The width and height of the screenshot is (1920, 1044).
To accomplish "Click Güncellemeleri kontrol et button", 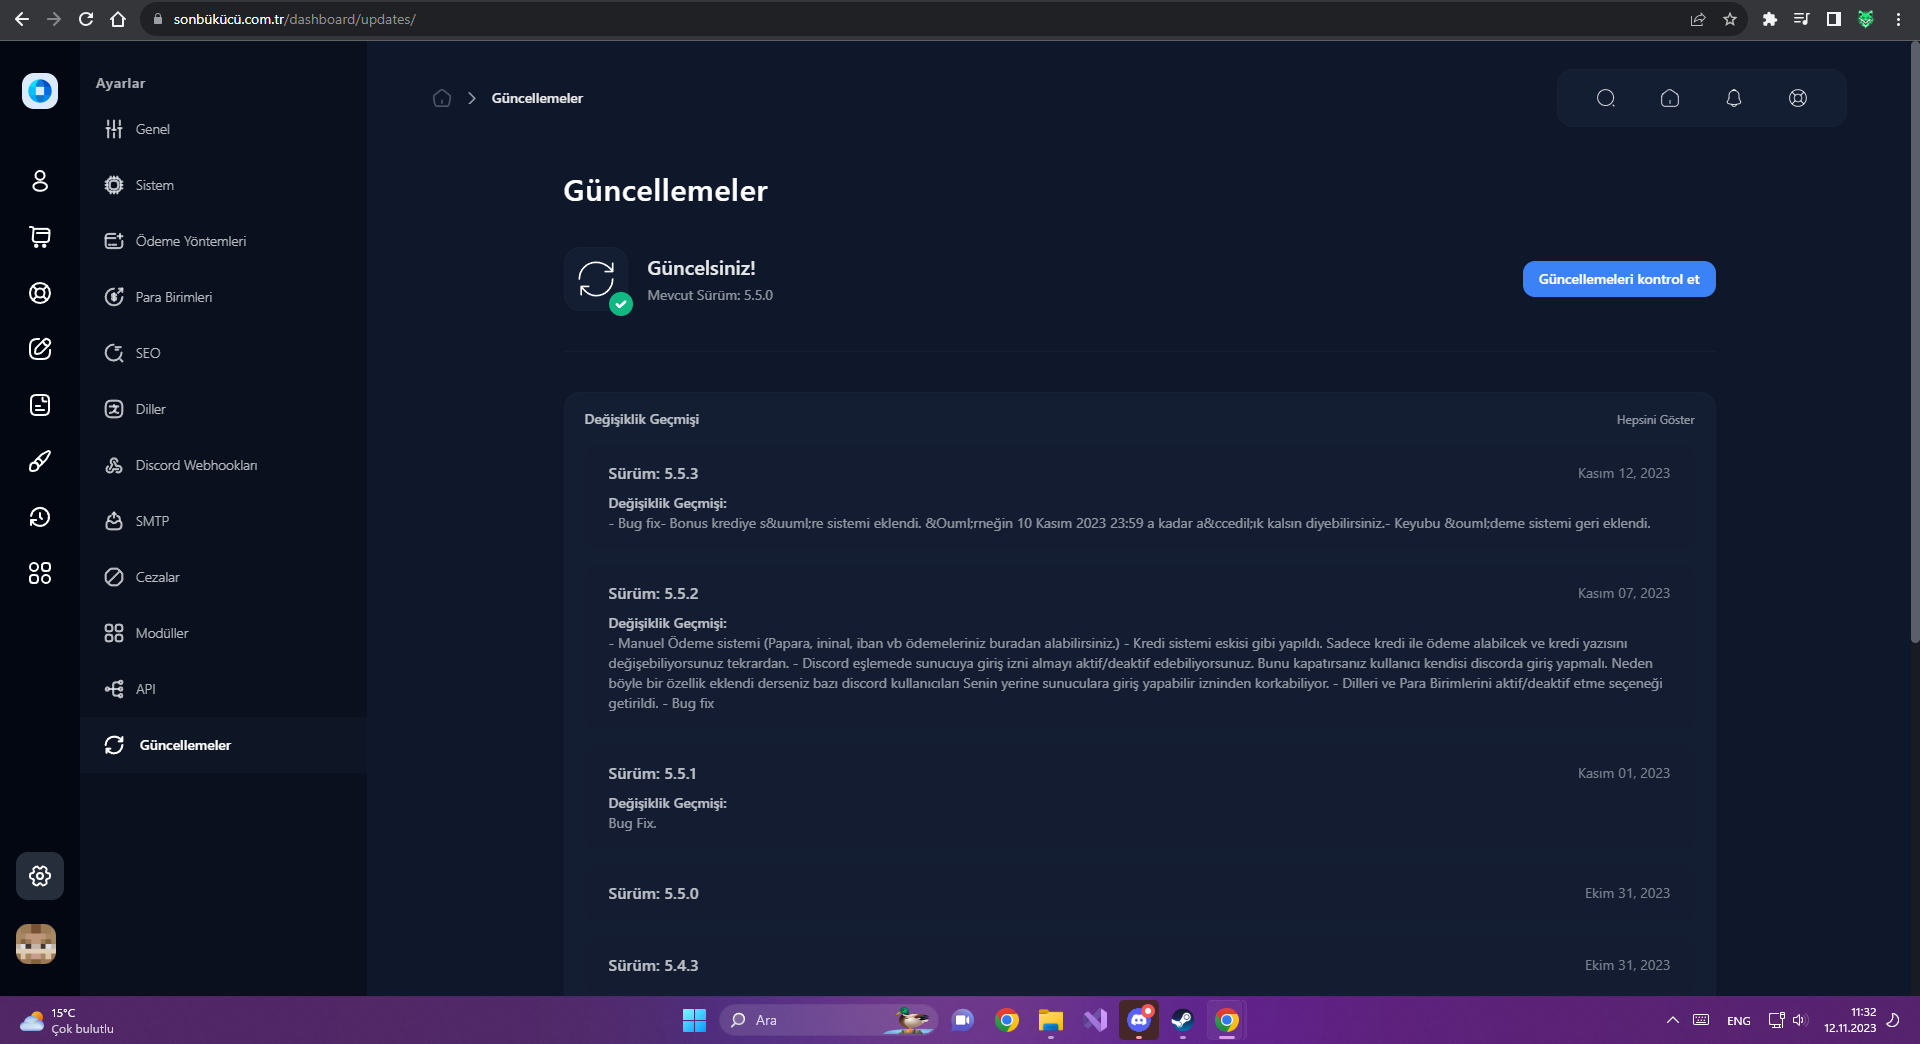I will 1619,279.
